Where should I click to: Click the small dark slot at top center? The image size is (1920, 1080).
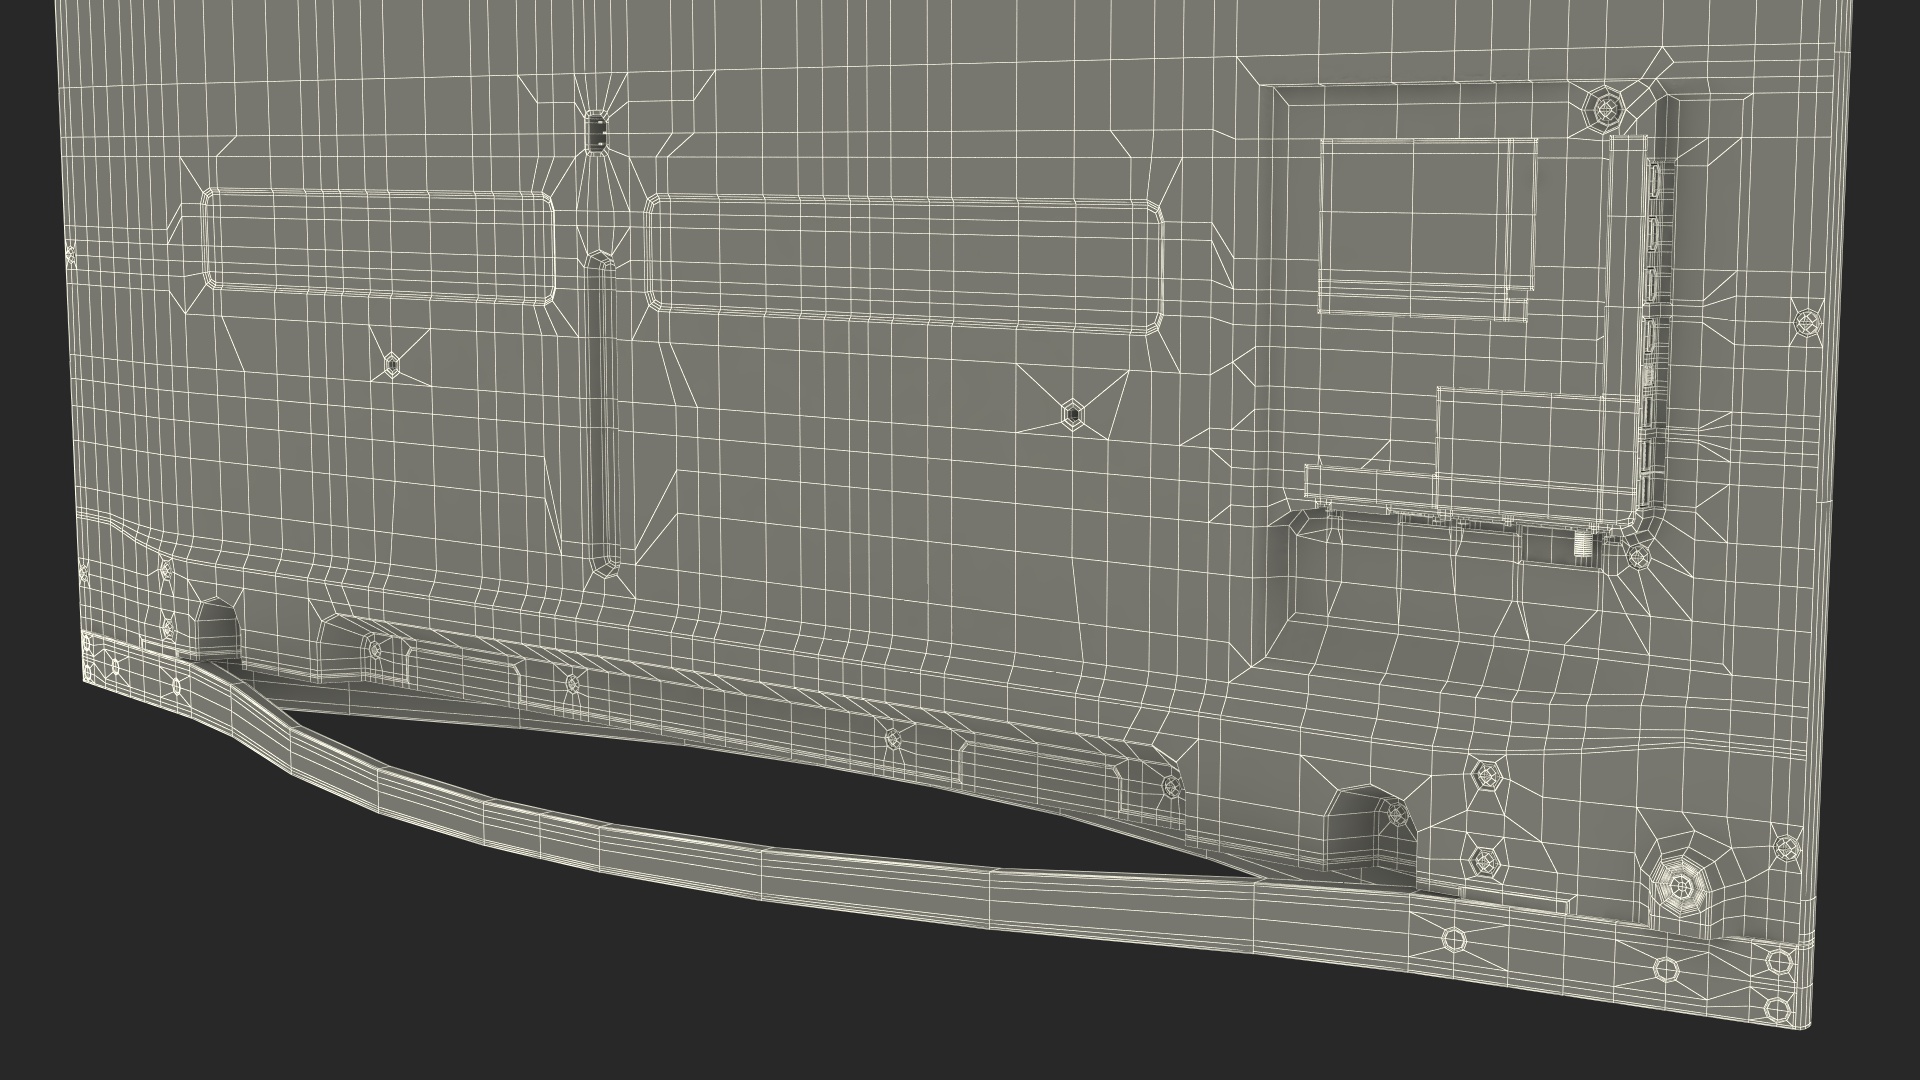click(x=596, y=132)
